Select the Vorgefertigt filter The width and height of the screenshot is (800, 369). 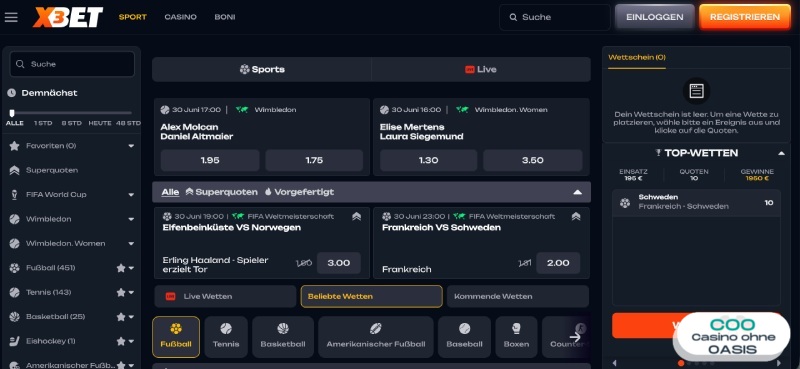pos(299,192)
